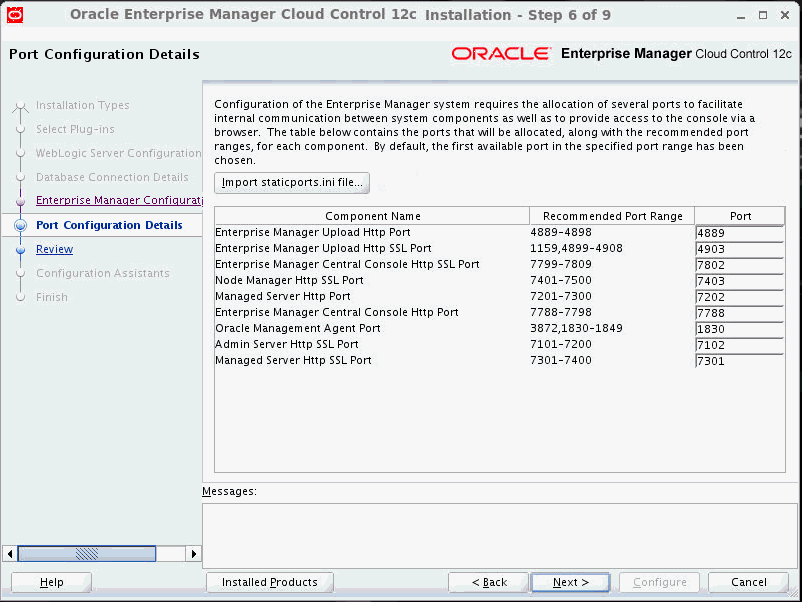Click range value 7401-7500
The image size is (802, 602).
tap(561, 280)
